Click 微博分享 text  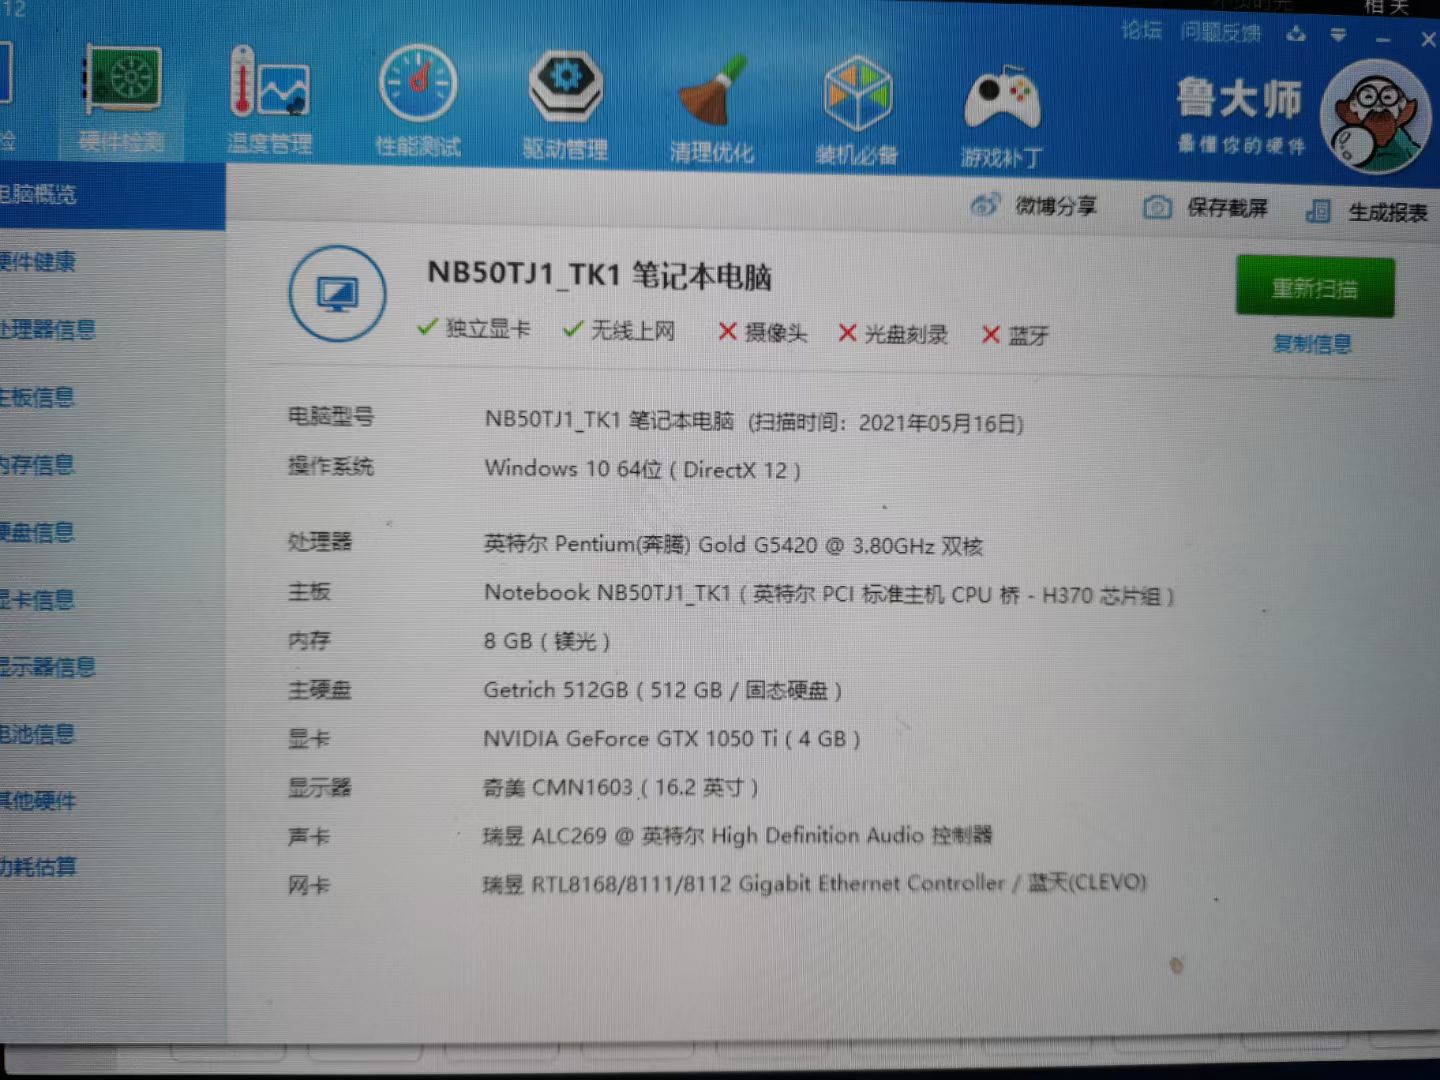click(1057, 206)
